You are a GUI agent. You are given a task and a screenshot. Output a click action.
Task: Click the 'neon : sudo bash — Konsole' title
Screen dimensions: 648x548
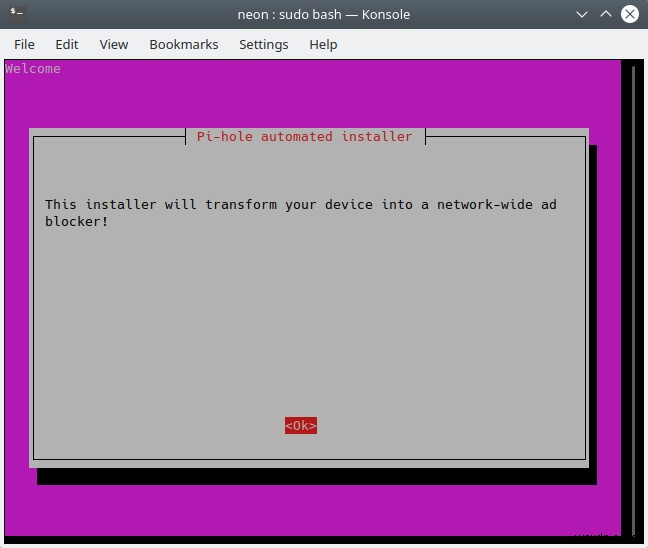pos(324,14)
